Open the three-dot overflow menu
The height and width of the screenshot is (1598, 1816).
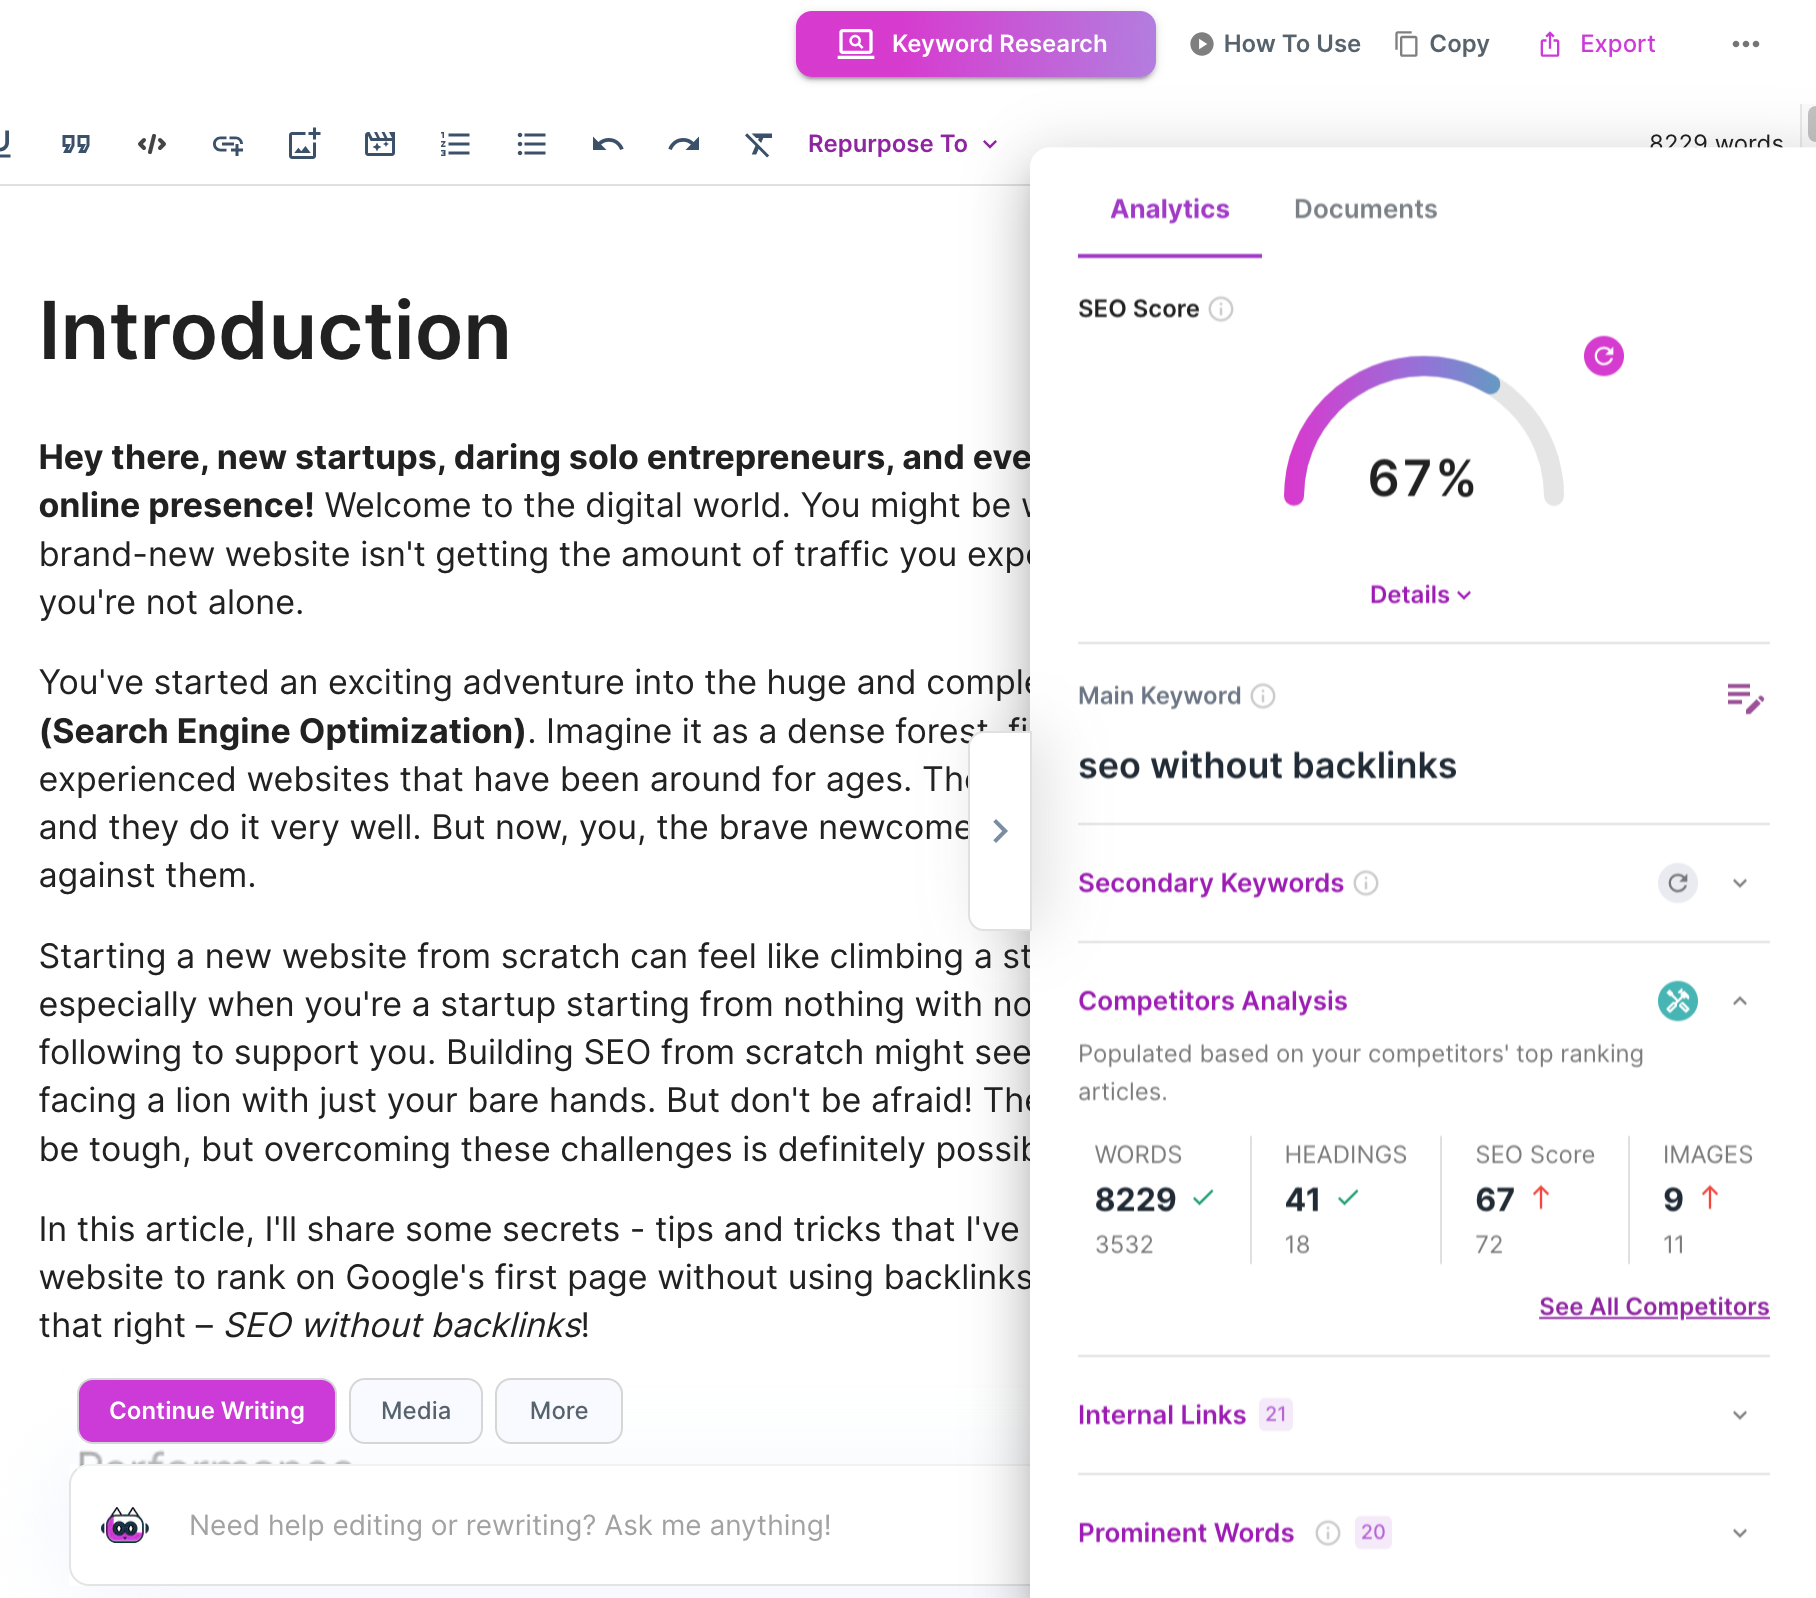click(x=1746, y=43)
